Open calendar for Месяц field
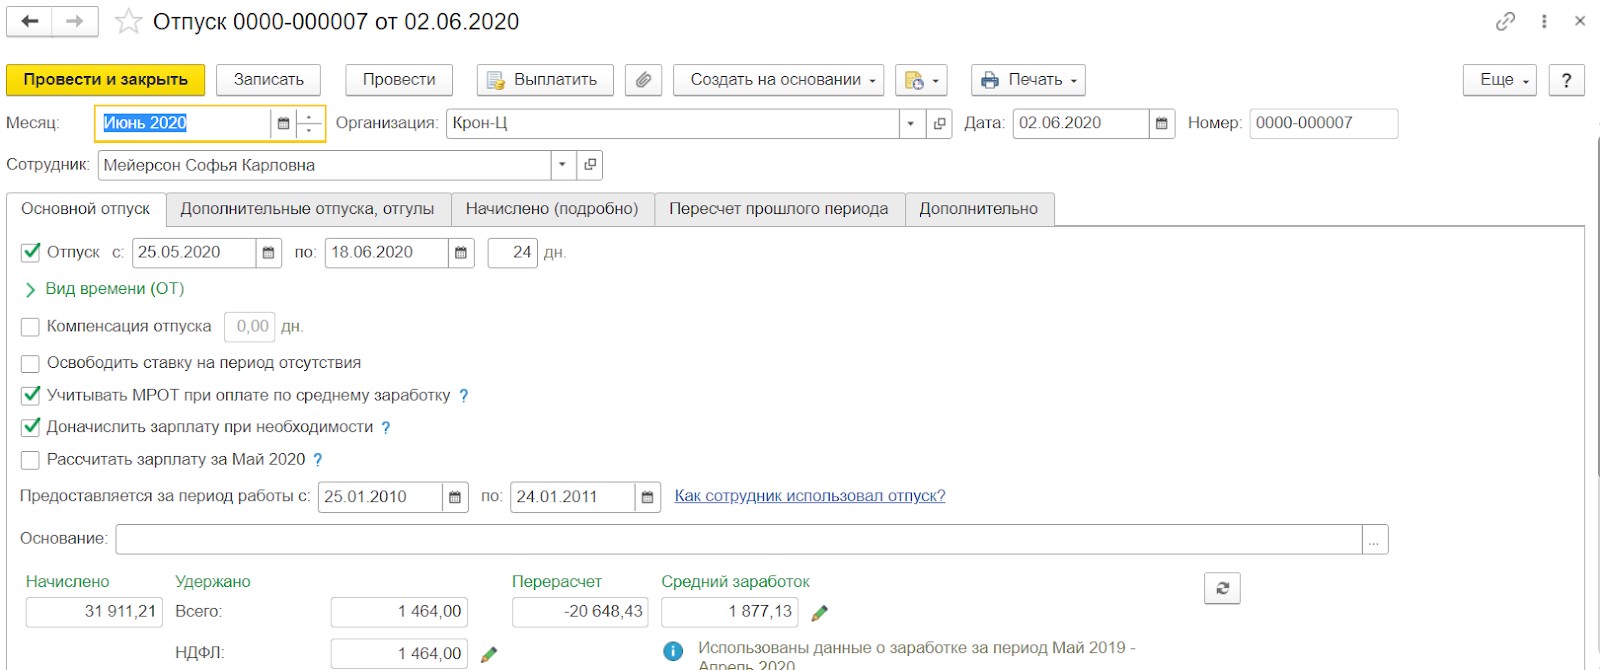1600x670 pixels. pyautogui.click(x=283, y=123)
